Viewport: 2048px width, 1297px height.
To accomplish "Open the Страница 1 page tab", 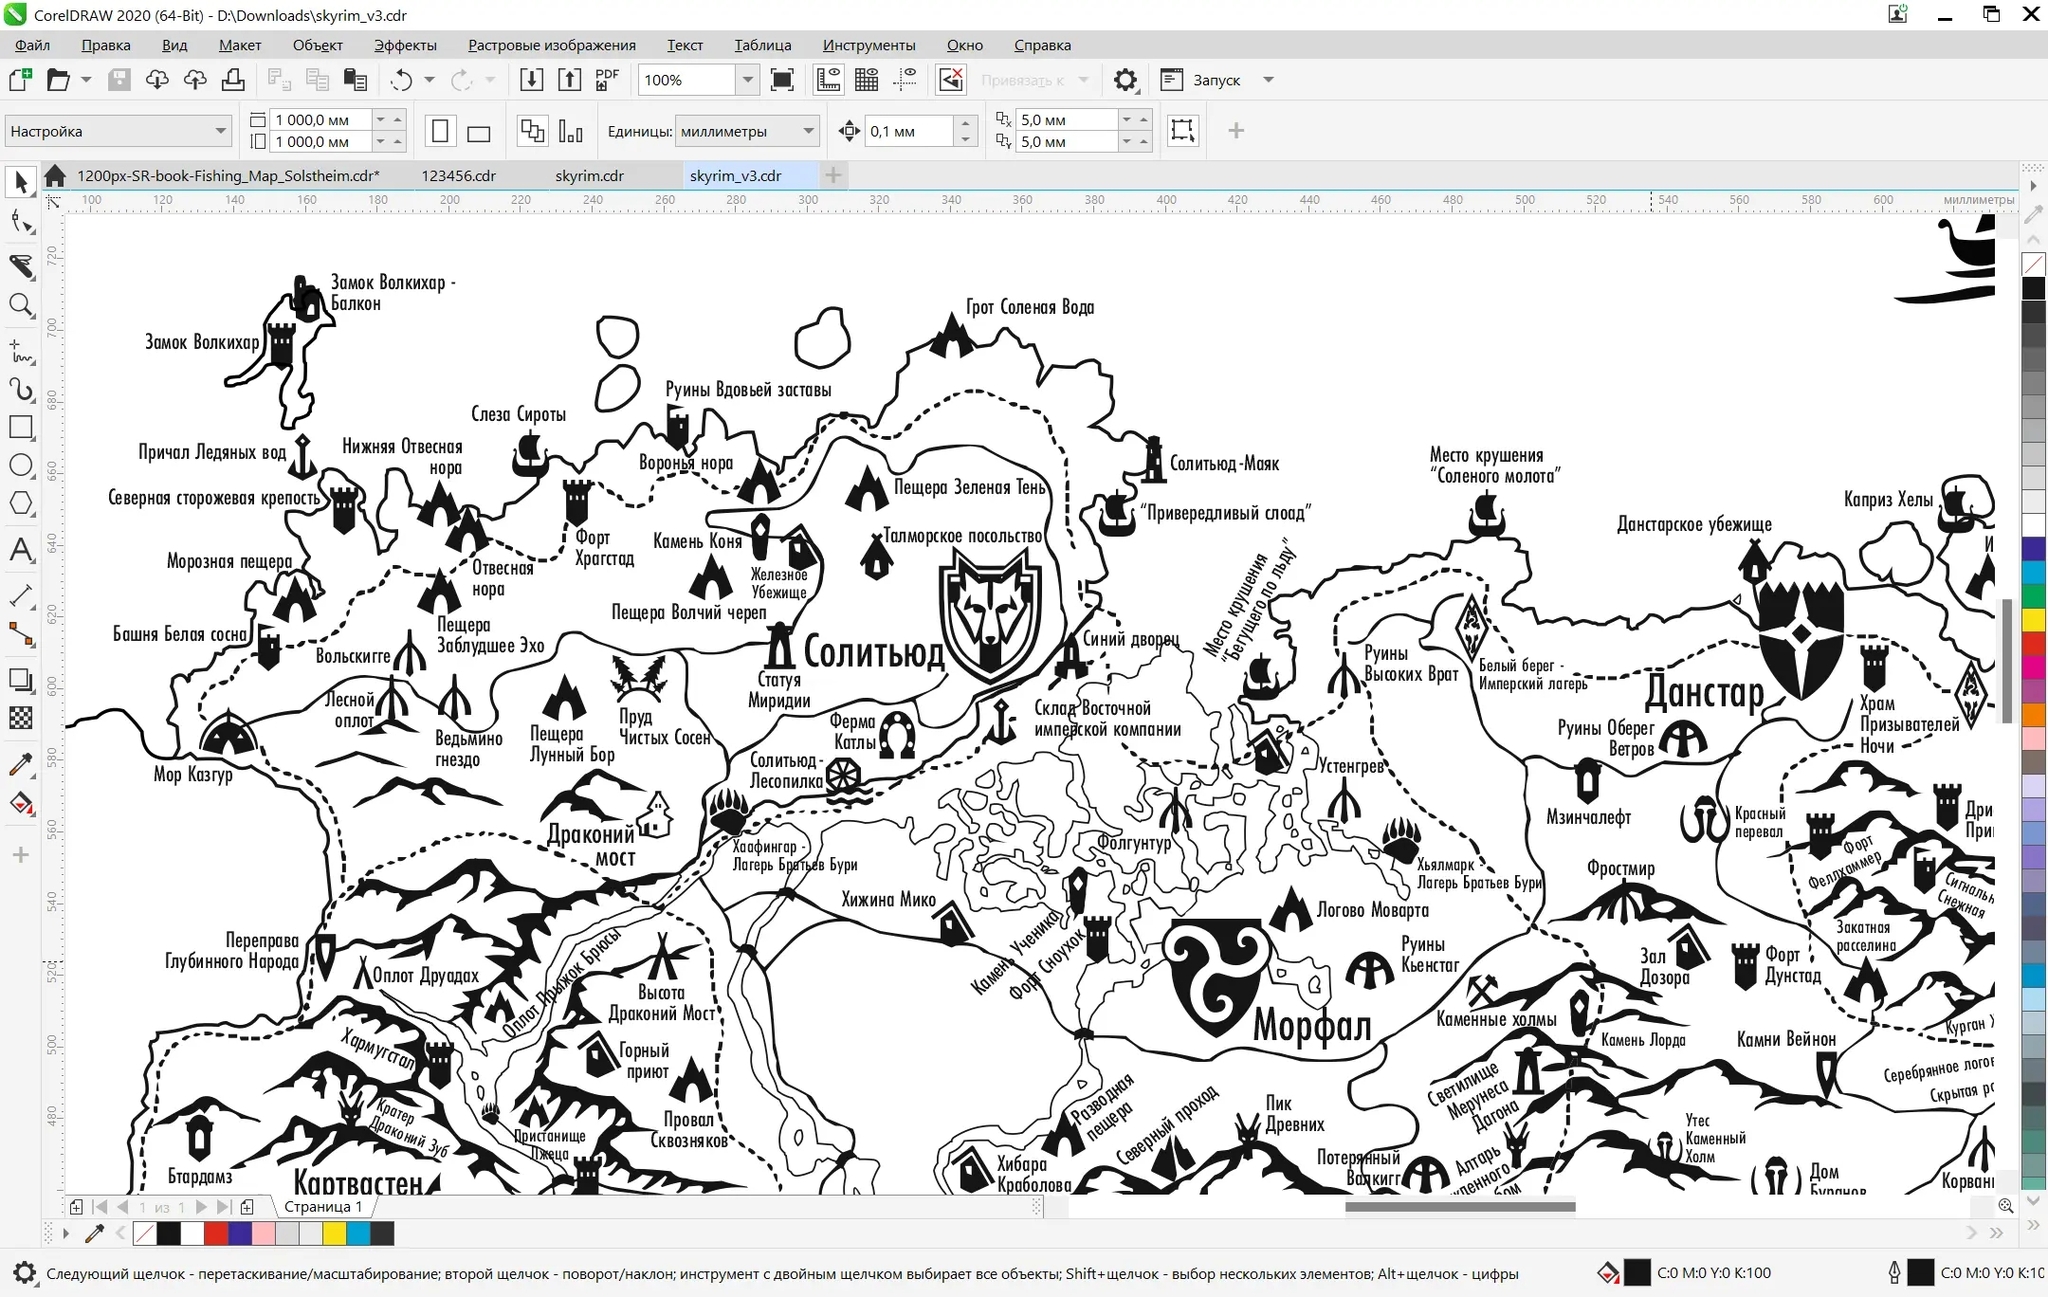I will [323, 1207].
